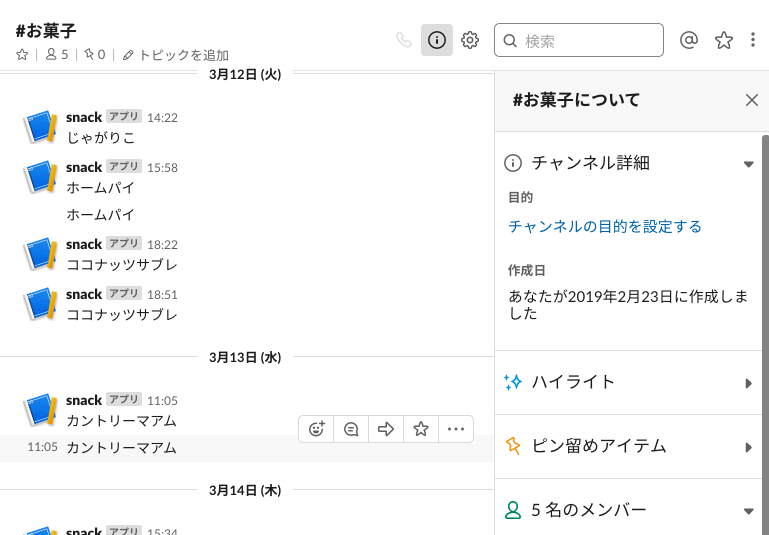The height and width of the screenshot is (535, 769).
Task: Open channel settings gear icon
Action: (470, 40)
